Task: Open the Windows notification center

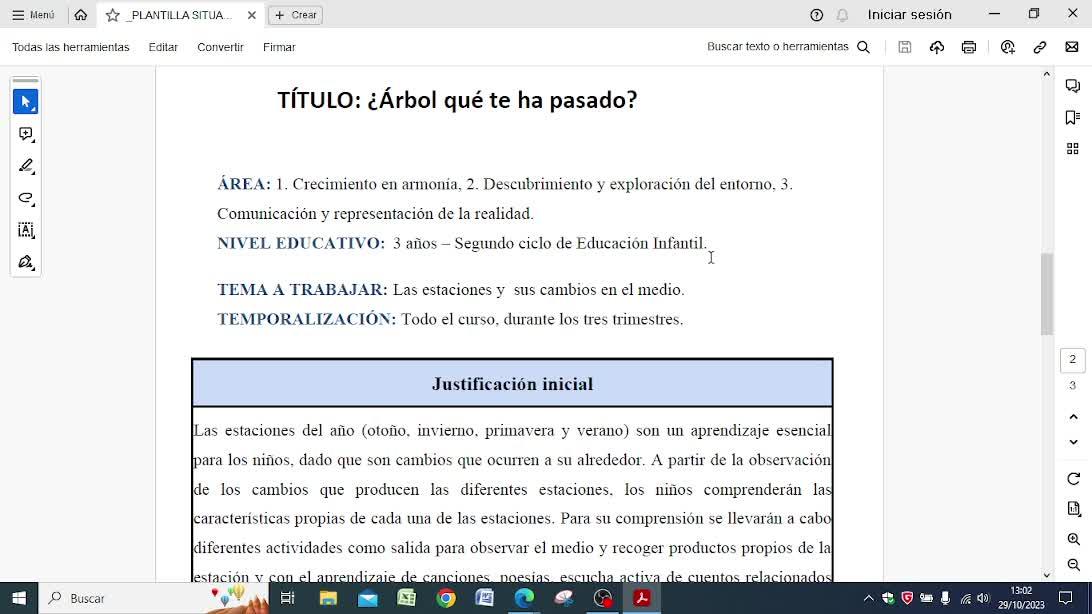Action: point(1066,598)
